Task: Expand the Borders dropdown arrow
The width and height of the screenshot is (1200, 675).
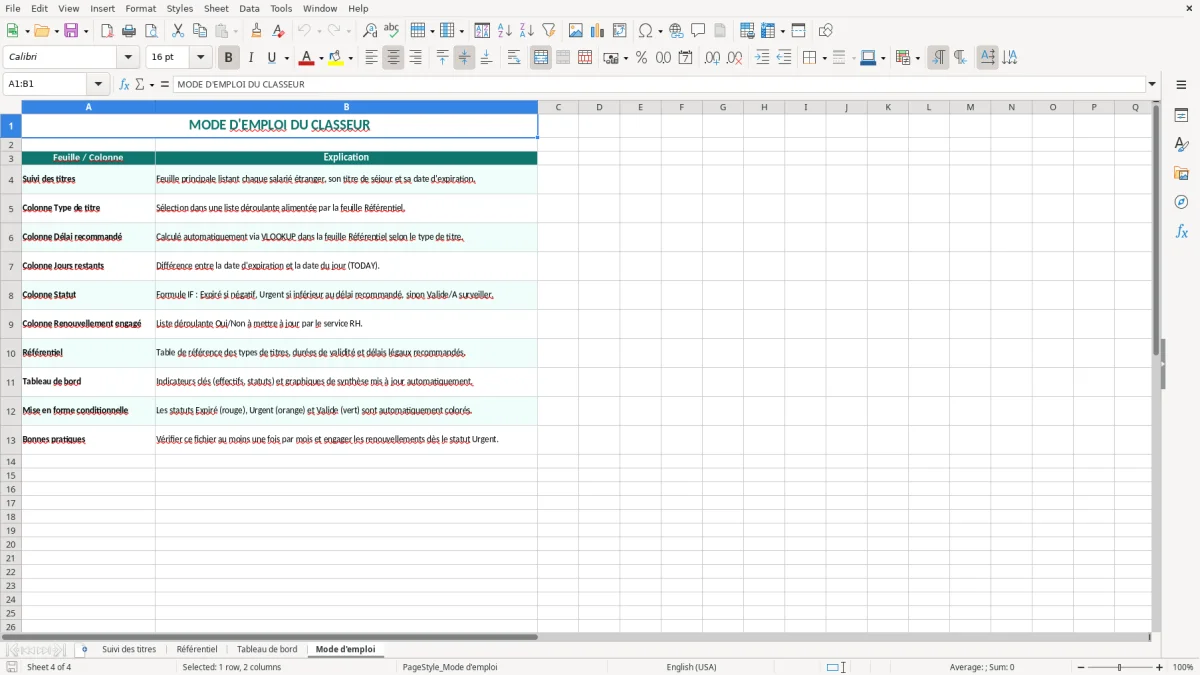Action: tap(823, 59)
